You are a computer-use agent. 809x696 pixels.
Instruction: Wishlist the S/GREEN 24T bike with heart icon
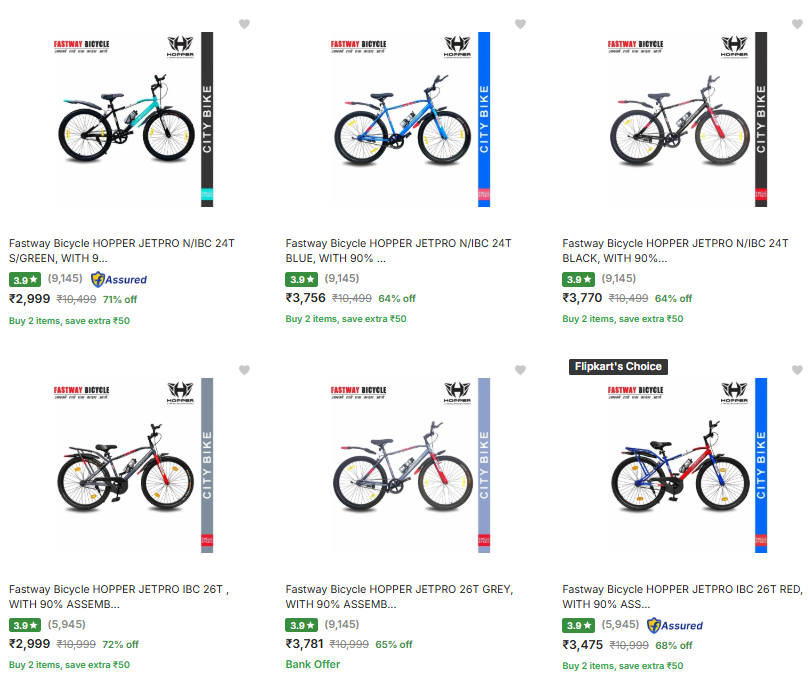coord(244,24)
